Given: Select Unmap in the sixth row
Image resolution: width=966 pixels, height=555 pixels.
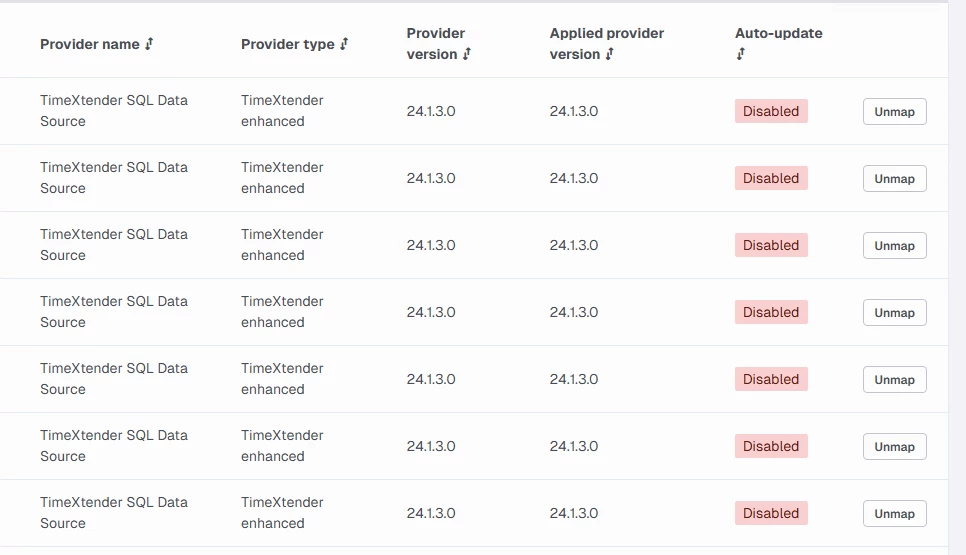Looking at the screenshot, I should click(x=894, y=447).
